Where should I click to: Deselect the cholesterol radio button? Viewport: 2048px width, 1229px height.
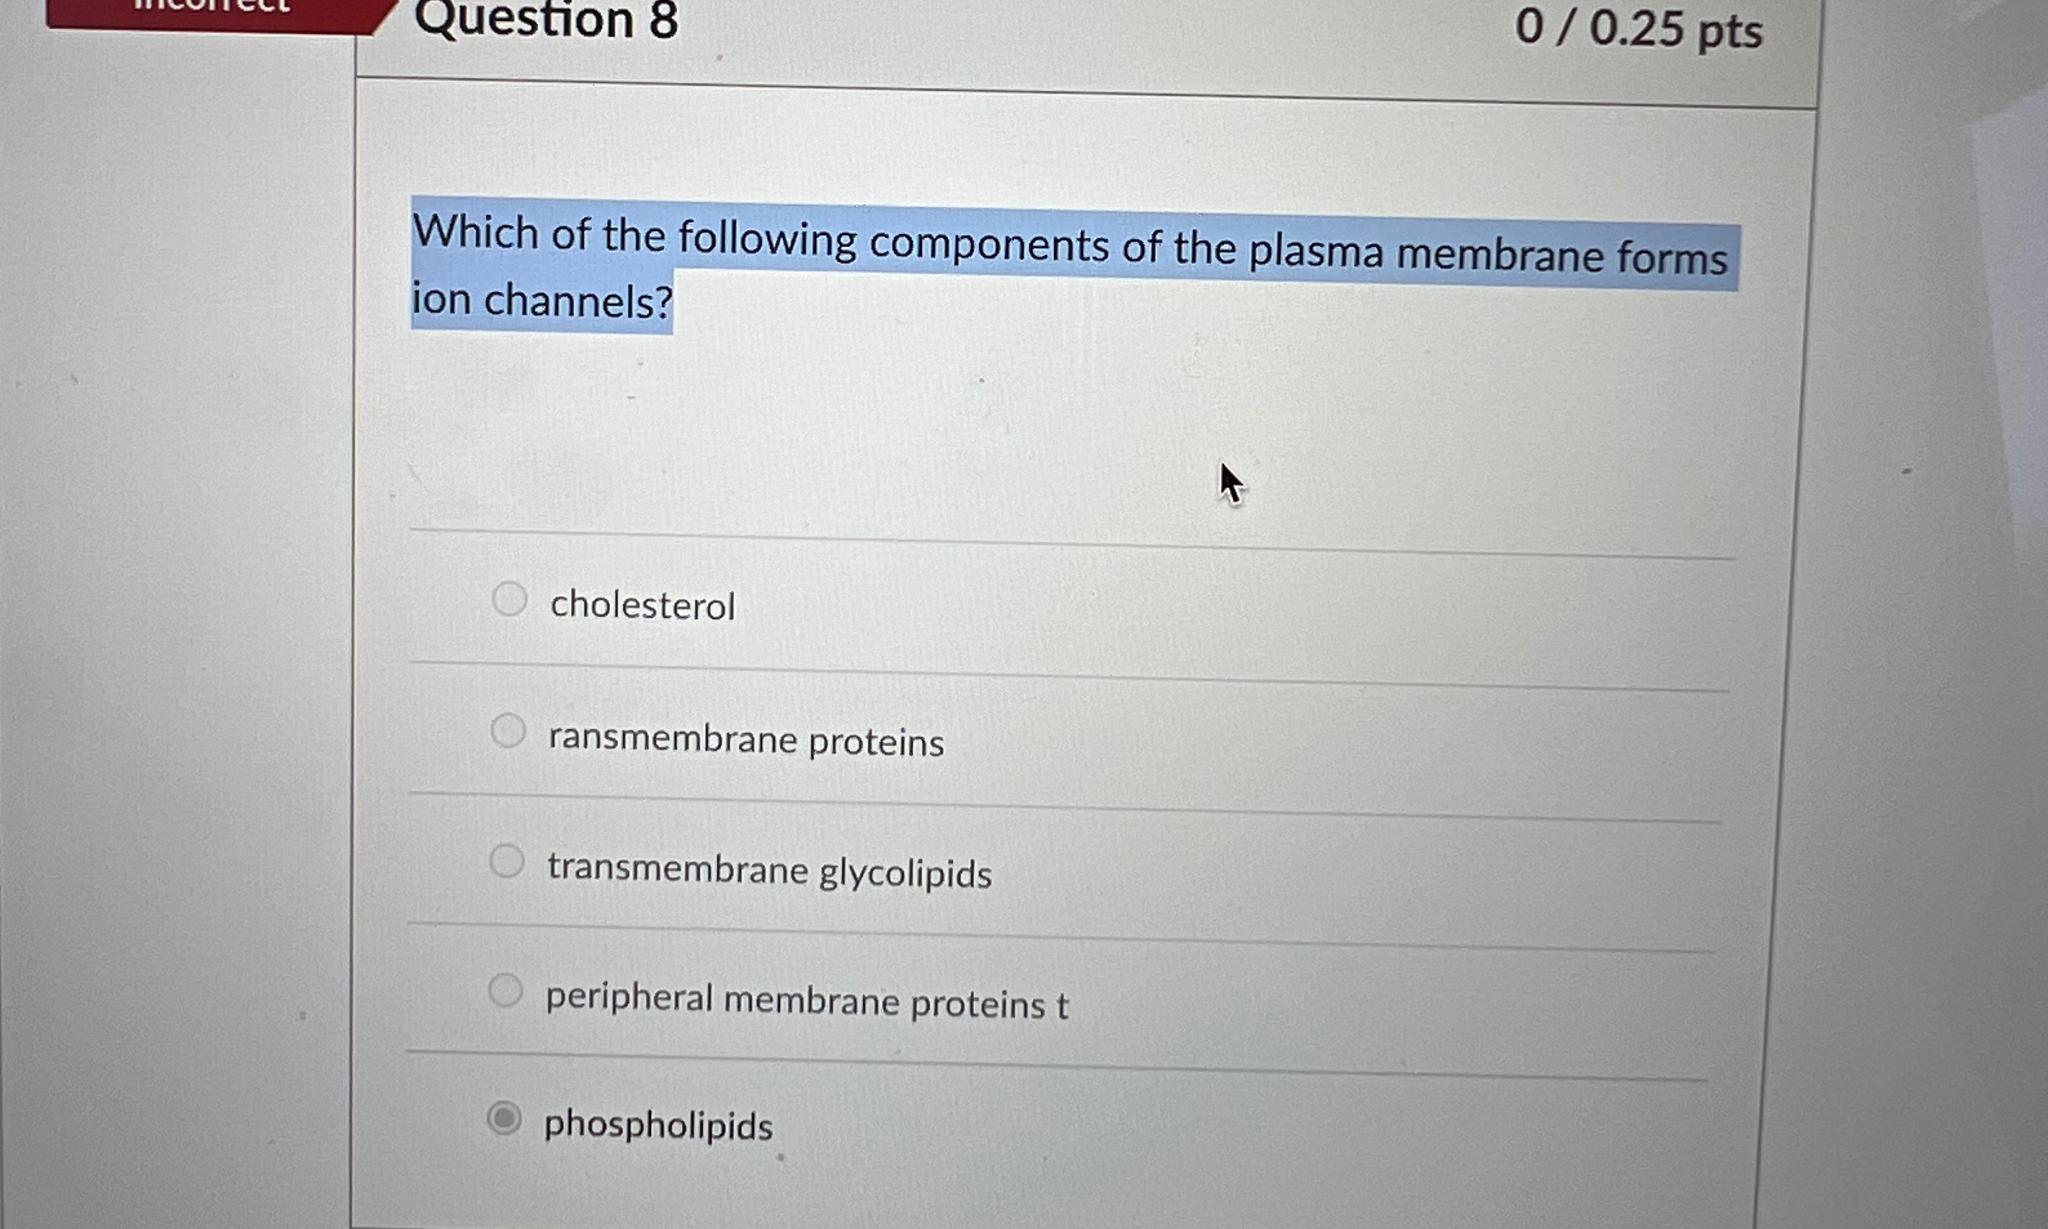(510, 600)
